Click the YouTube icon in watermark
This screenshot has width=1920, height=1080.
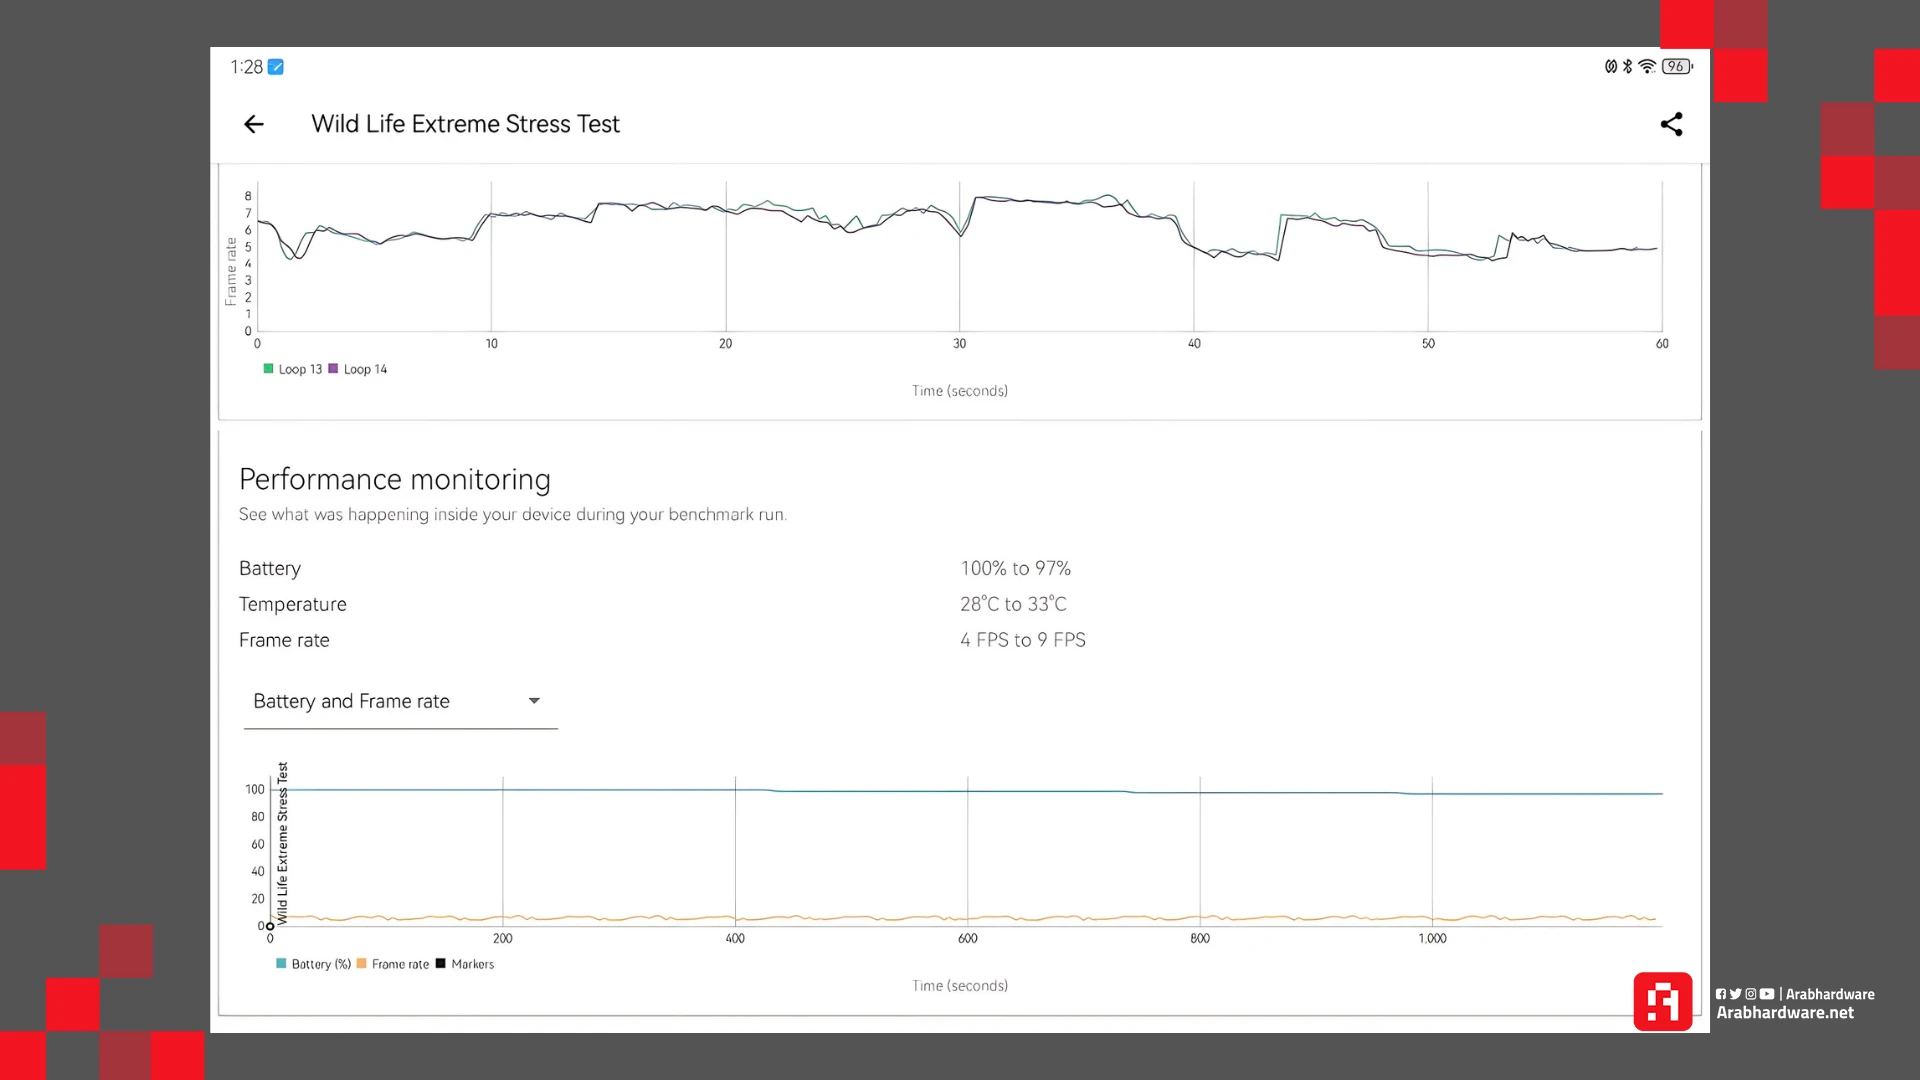click(1767, 994)
